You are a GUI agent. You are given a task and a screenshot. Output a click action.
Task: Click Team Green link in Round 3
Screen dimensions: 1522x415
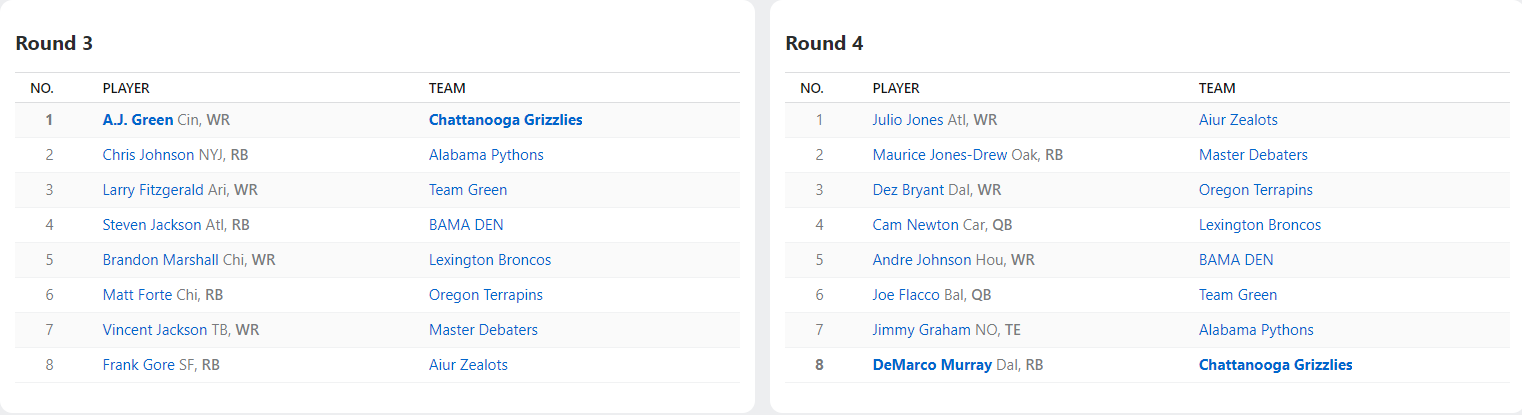coord(467,190)
